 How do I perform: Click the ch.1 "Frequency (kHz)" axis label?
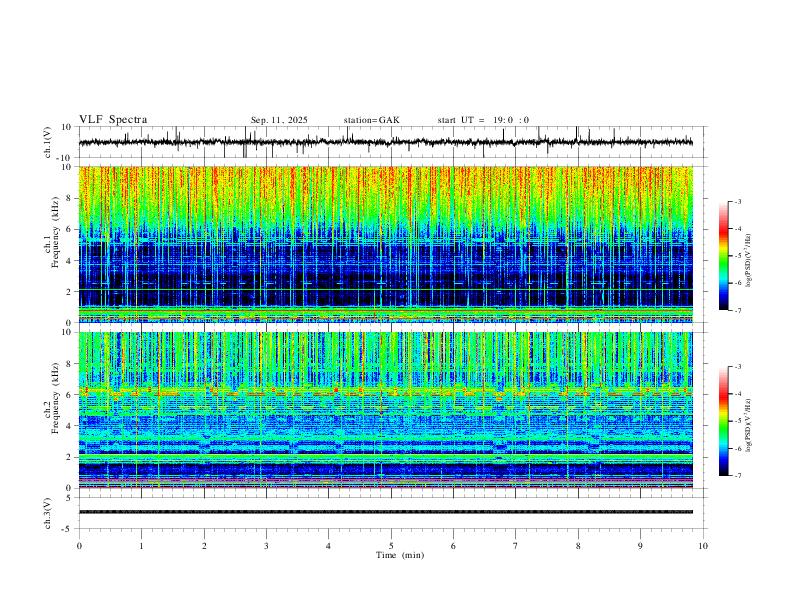[55, 233]
